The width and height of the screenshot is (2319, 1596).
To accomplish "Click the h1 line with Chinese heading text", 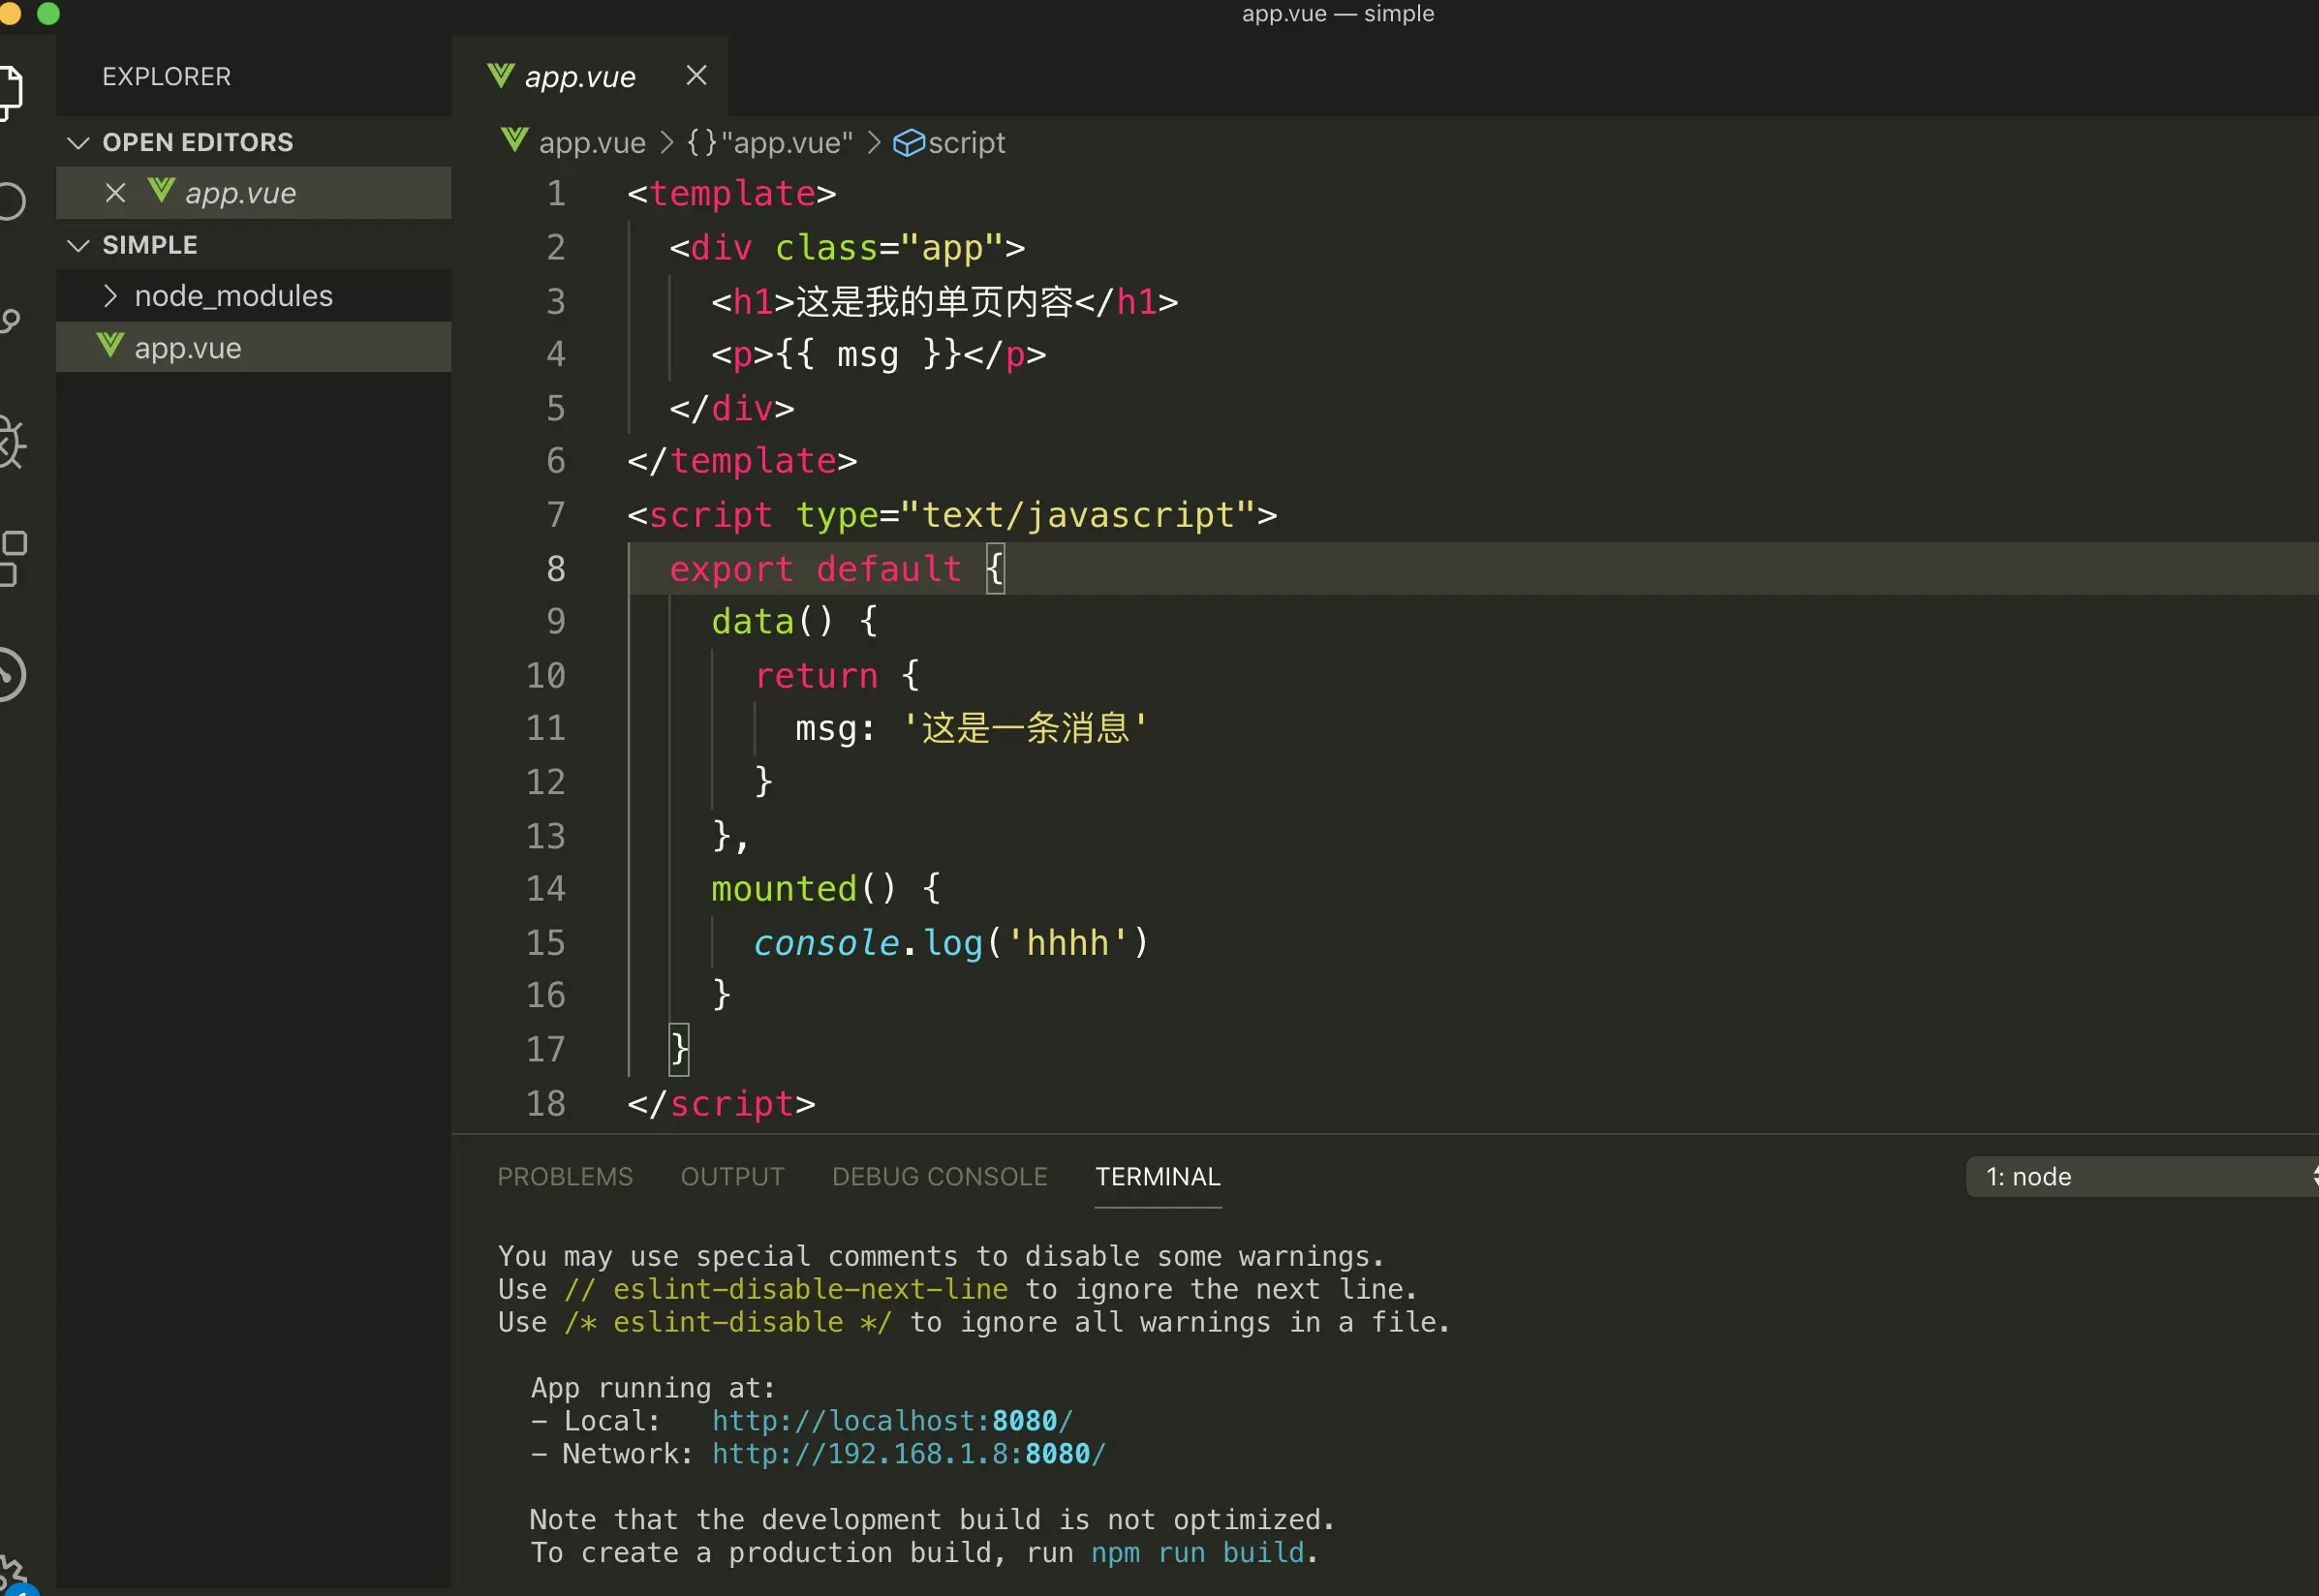I will tap(944, 301).
